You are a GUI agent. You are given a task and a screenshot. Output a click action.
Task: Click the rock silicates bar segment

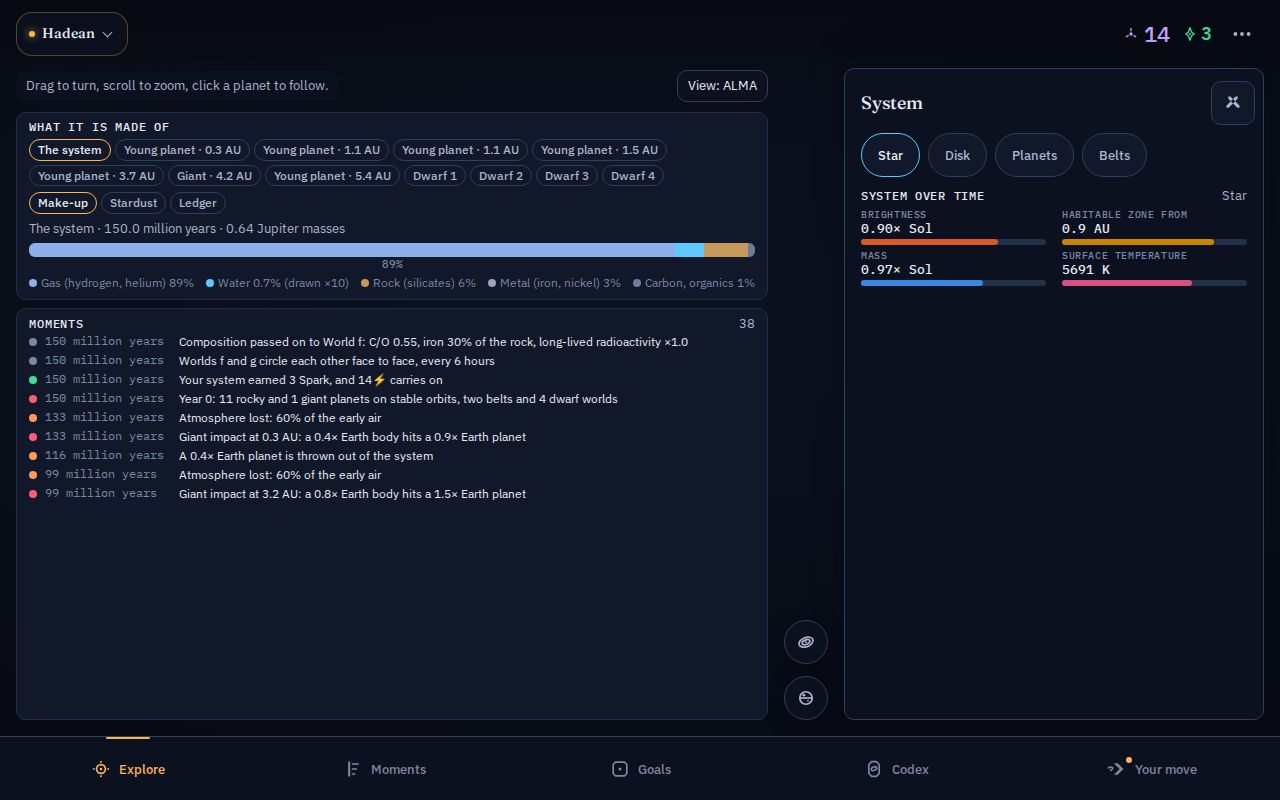point(726,250)
